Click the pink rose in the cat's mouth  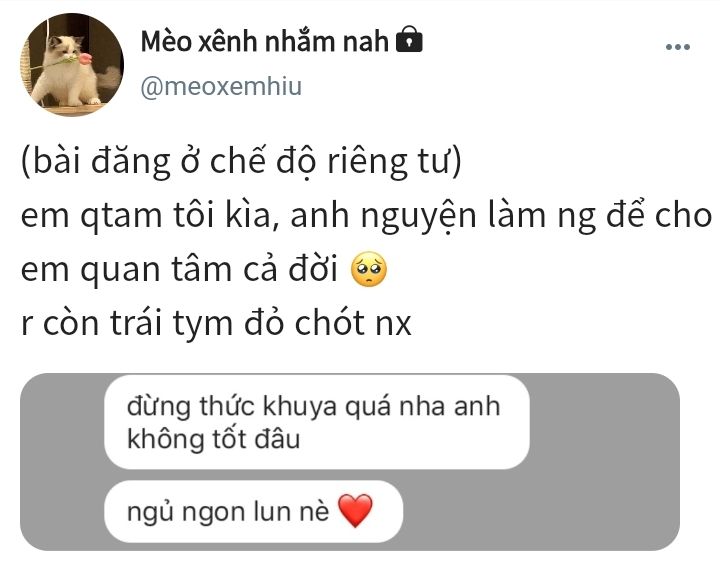click(x=85, y=58)
